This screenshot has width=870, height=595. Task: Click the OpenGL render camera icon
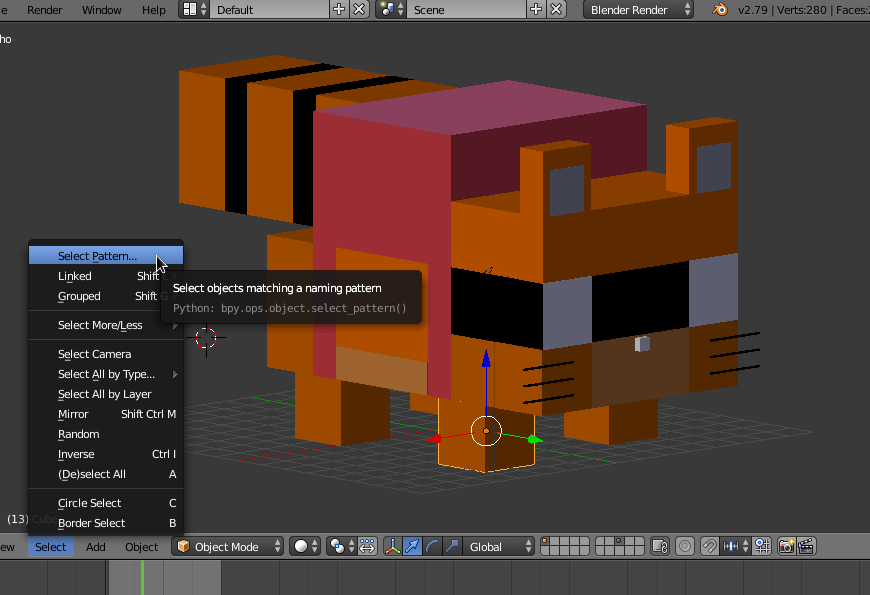click(x=786, y=546)
